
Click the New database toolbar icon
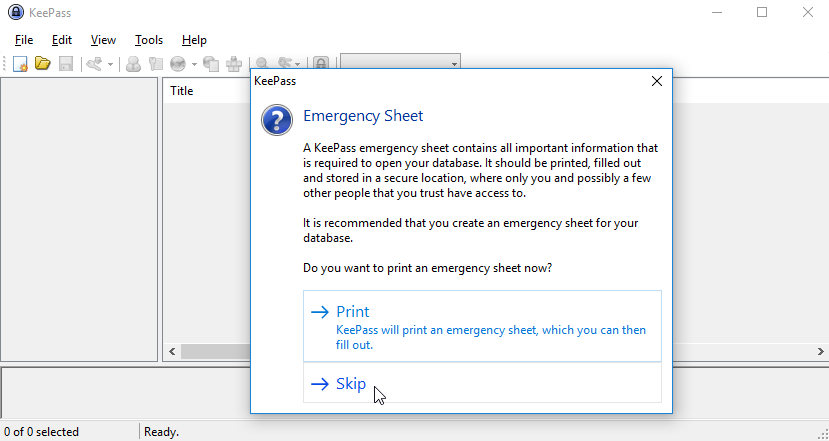pos(21,63)
